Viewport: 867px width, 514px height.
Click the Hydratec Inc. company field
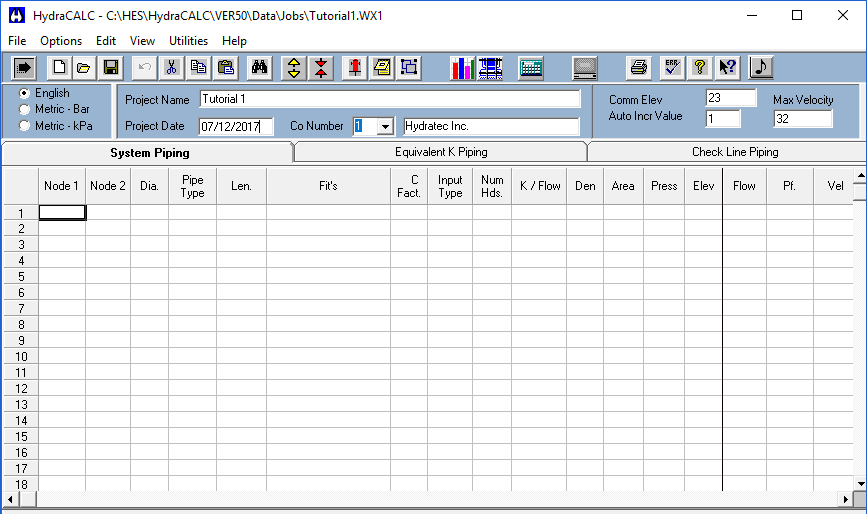[491, 126]
